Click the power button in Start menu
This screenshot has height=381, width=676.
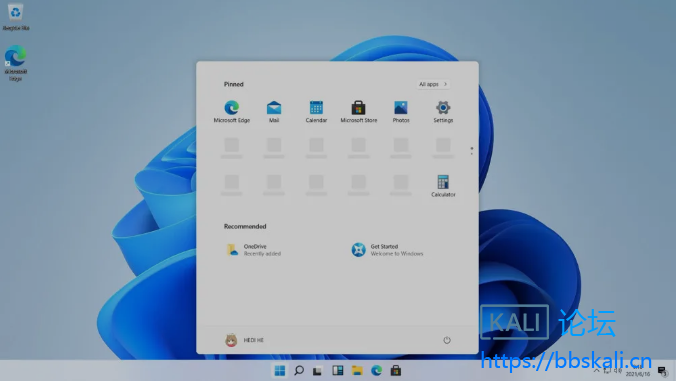[x=447, y=340]
